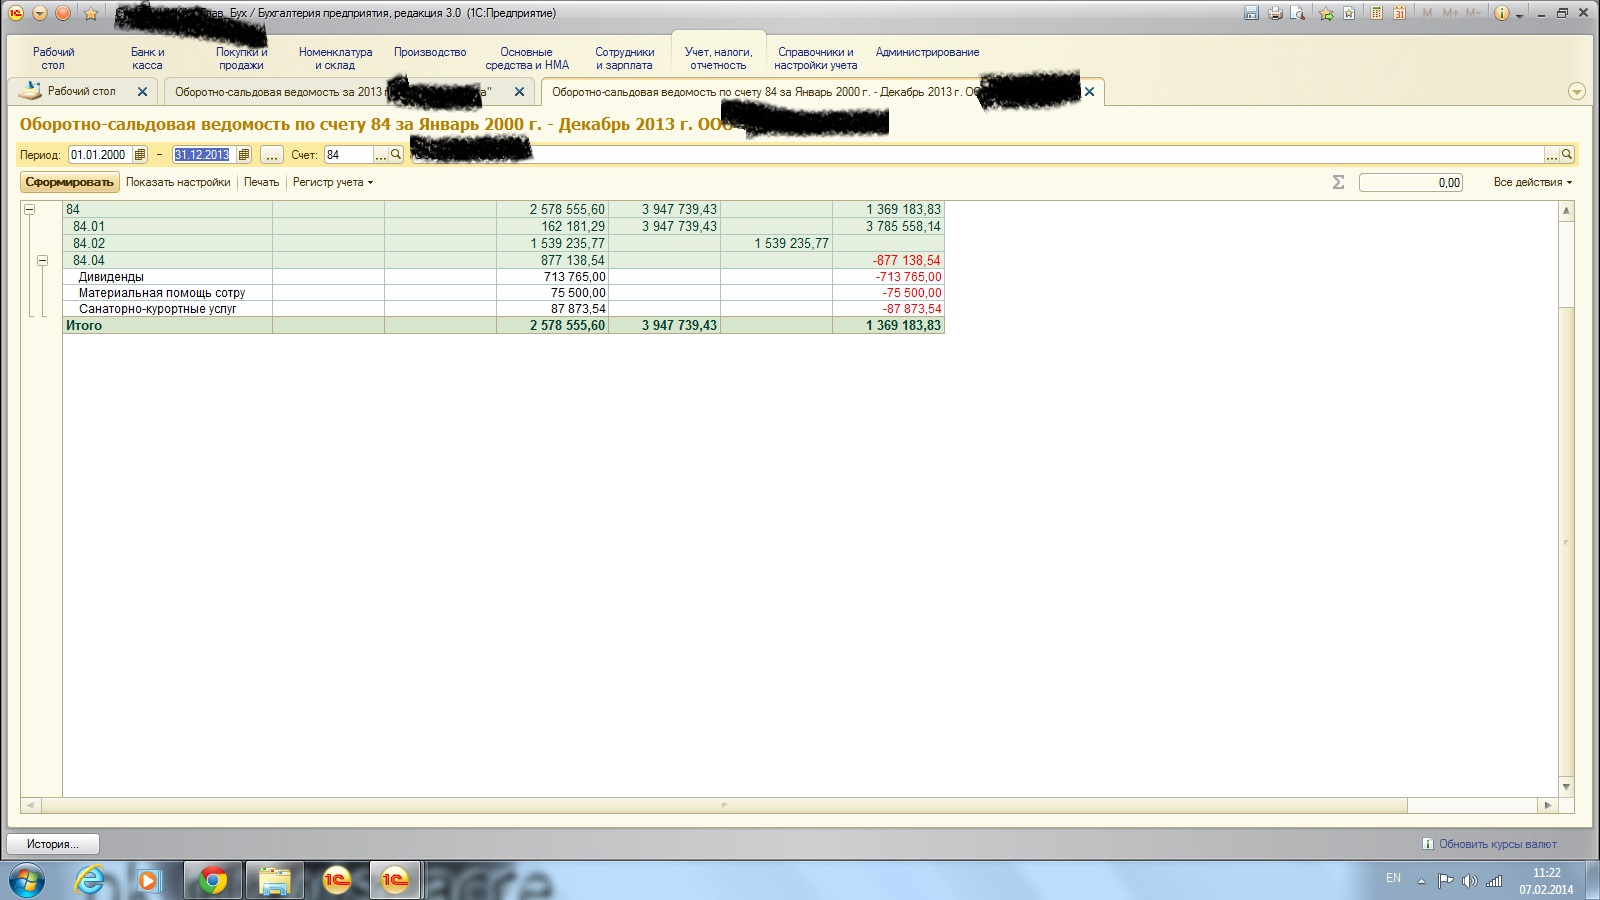
Task: Click the star favorites icon in title bar
Action: point(91,13)
